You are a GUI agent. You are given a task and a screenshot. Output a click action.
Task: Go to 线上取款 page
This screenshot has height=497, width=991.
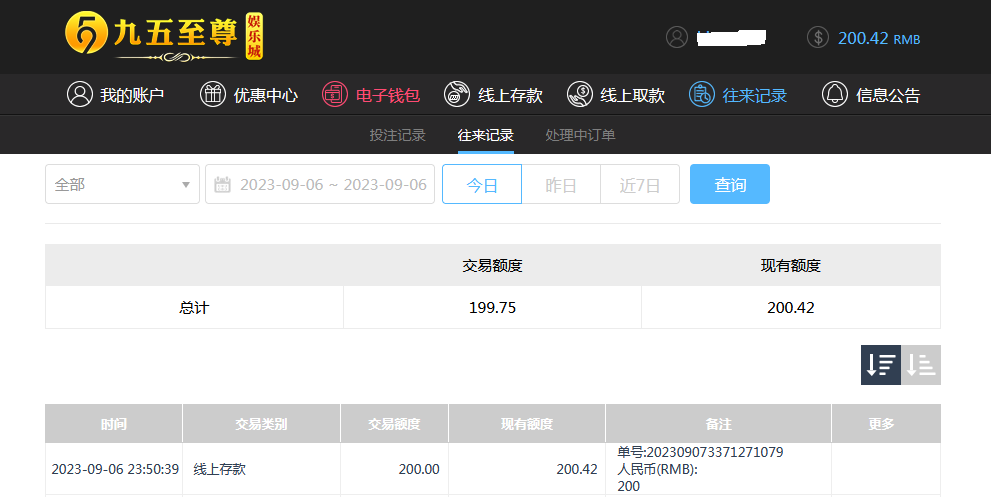coord(616,95)
